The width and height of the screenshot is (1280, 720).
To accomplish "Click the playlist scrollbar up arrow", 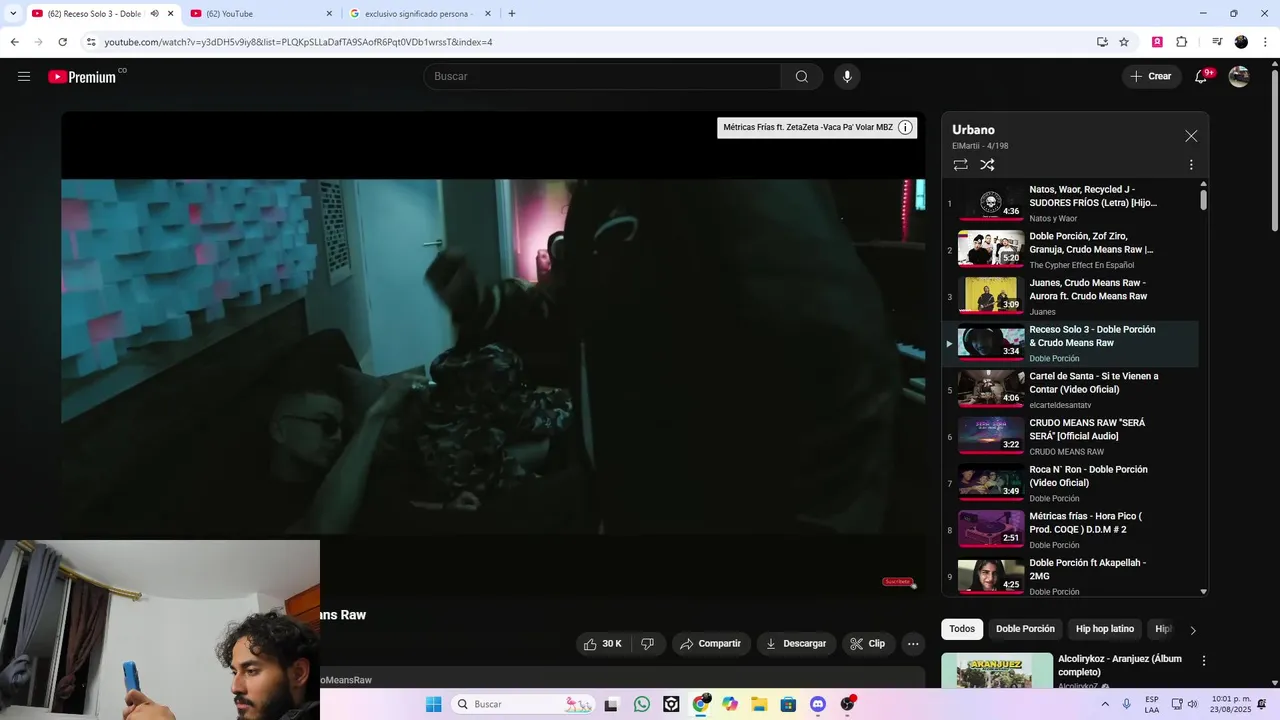I will coord(1203,184).
